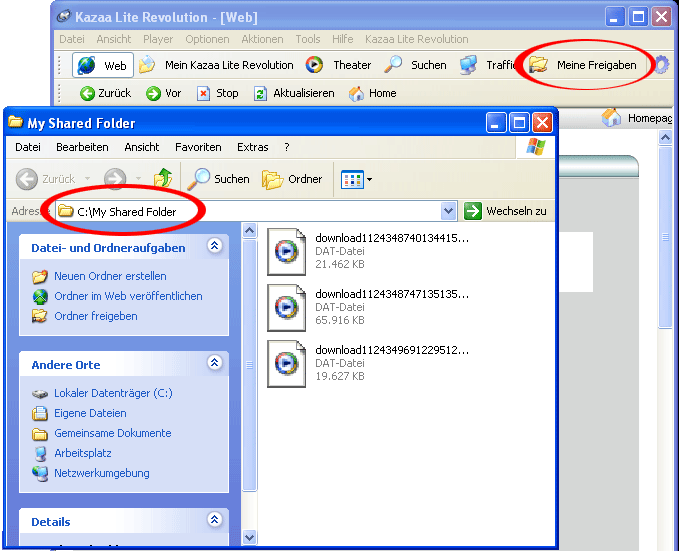
Task: Open Player menu in Kazaa
Action: pos(158,39)
